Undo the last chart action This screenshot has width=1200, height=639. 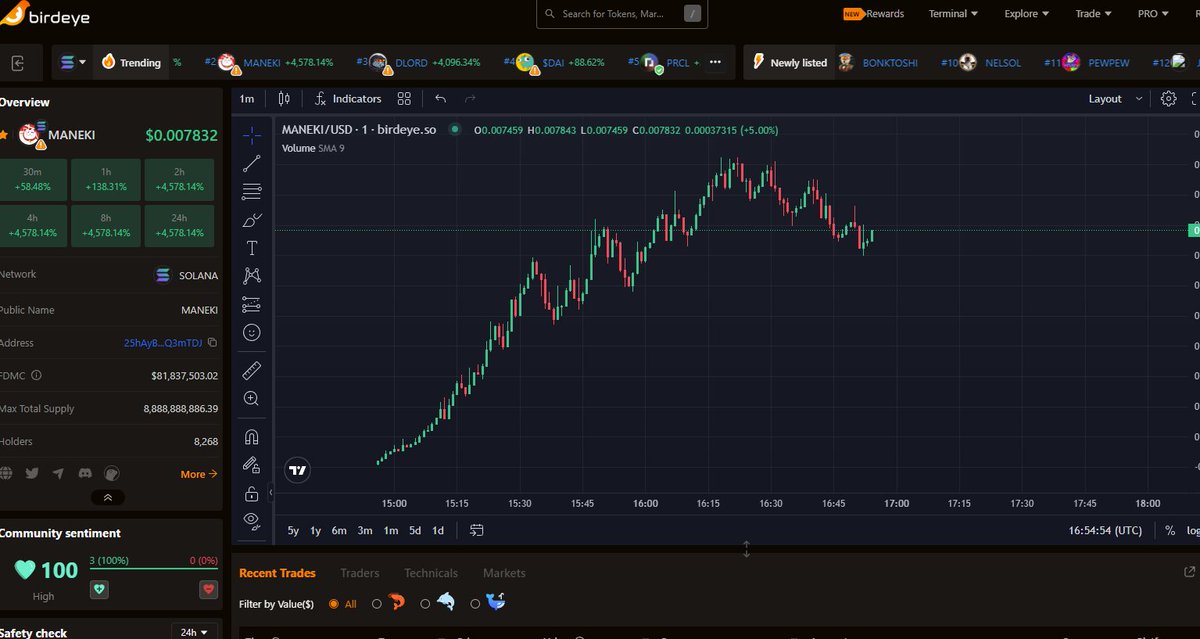(x=441, y=98)
